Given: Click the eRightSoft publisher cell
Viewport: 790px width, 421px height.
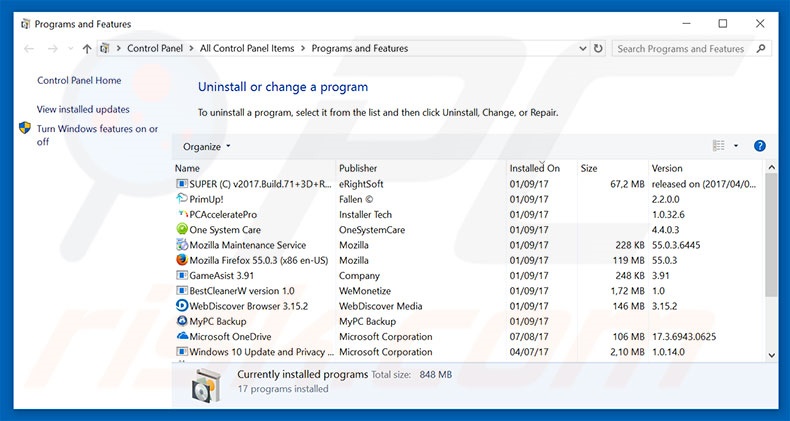Looking at the screenshot, I should (x=361, y=184).
